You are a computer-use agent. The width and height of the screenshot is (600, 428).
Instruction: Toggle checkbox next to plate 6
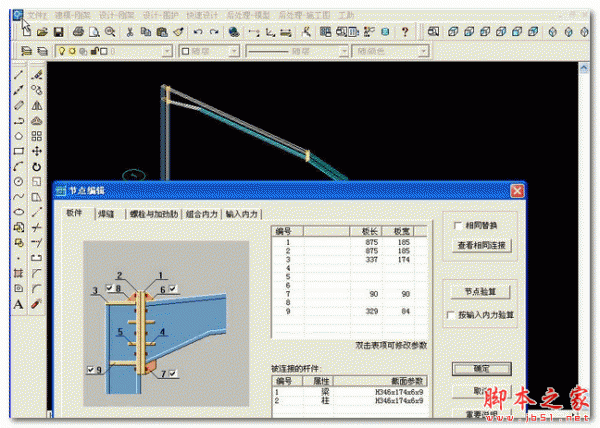pyautogui.click(x=173, y=288)
